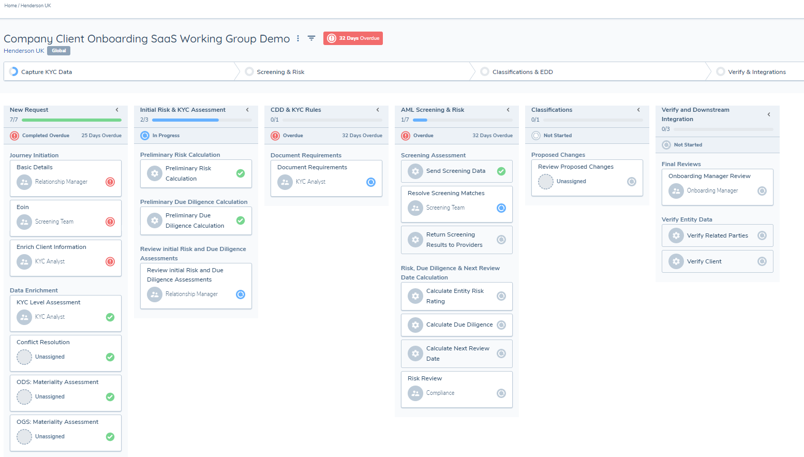
Task: Open the Conflict Resolution task card
Action: pos(66,353)
